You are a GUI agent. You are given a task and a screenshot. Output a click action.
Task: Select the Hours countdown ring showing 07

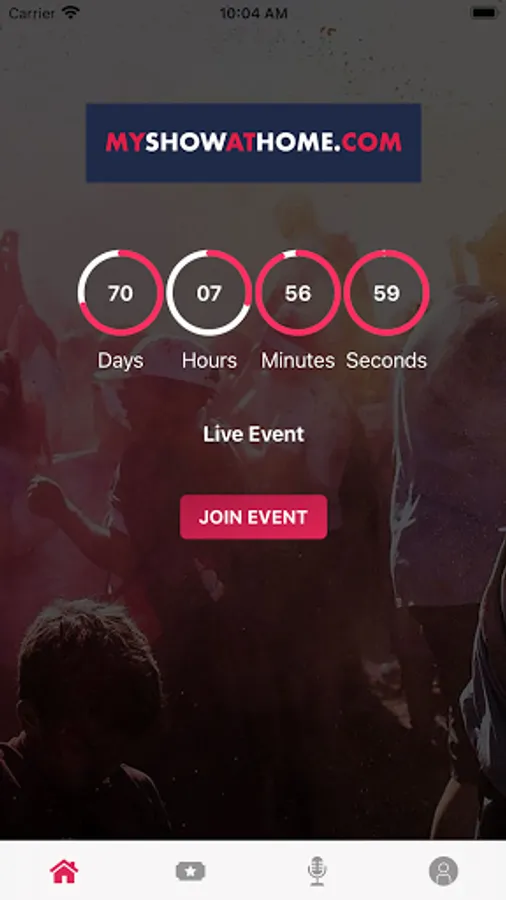209,293
